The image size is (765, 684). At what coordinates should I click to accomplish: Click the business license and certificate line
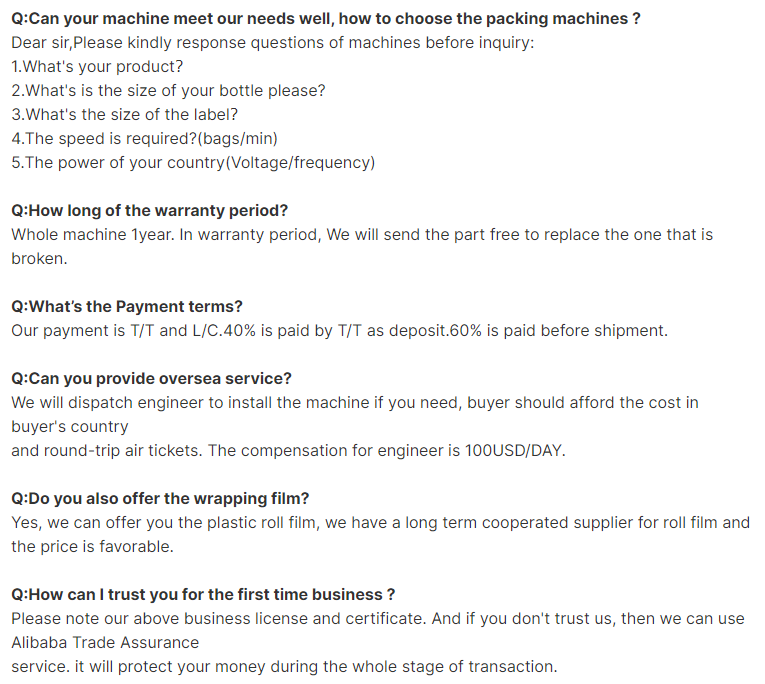(x=377, y=619)
